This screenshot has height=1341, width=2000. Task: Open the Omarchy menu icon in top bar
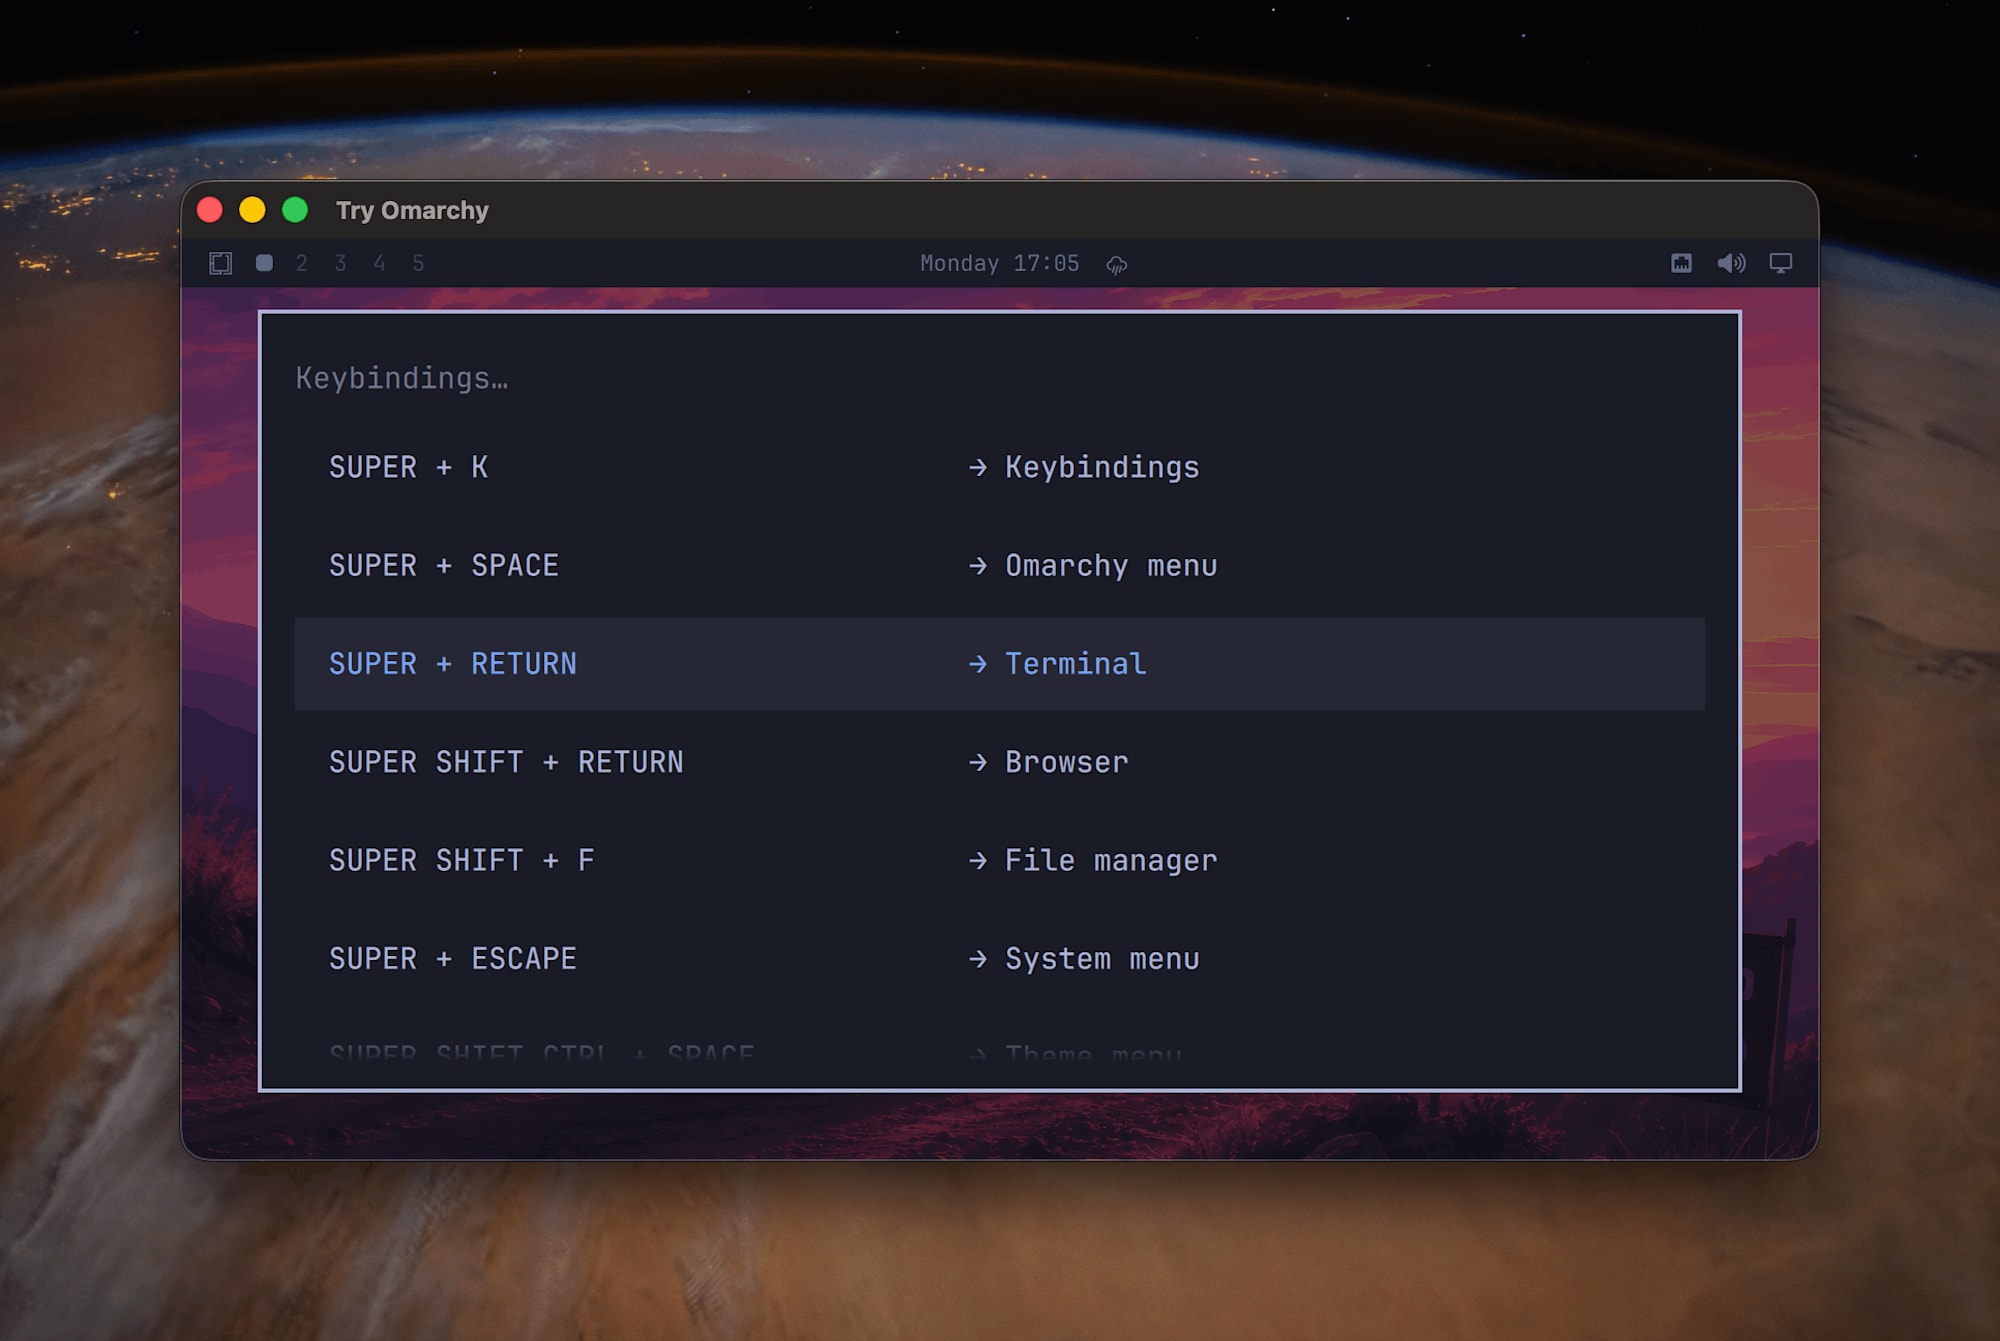tap(221, 263)
